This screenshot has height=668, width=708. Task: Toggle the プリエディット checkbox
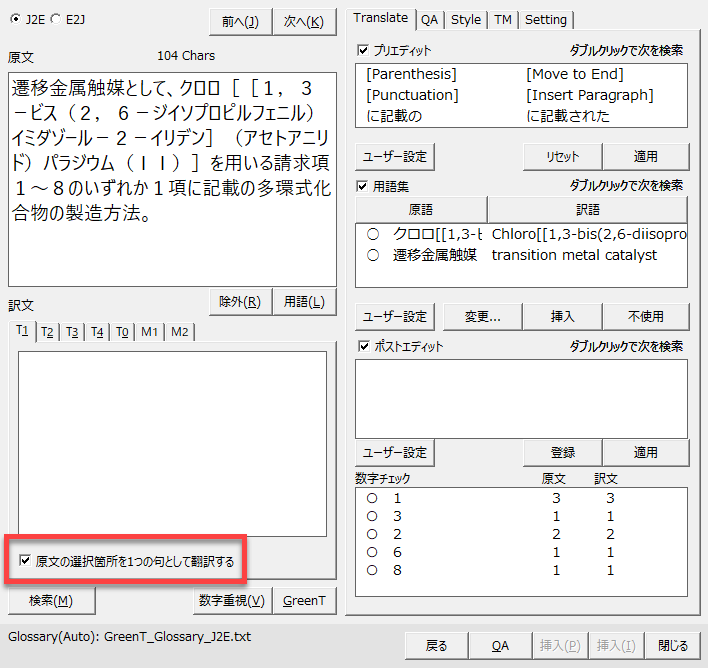coord(363,49)
